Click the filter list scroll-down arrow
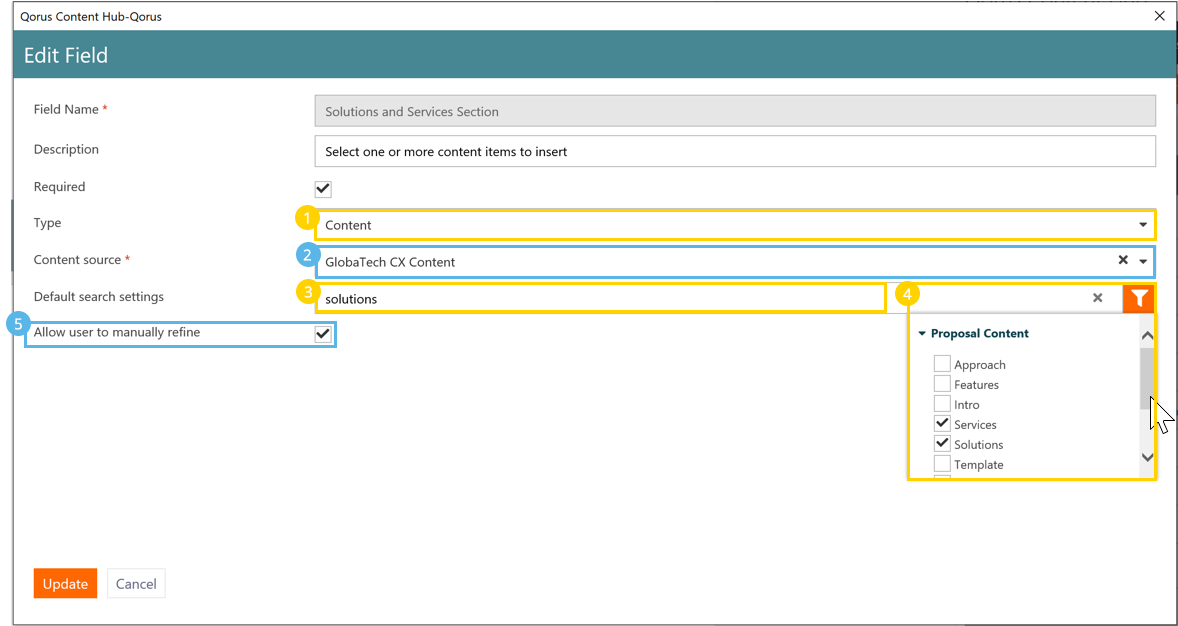This screenshot has width=1178, height=626. (x=1147, y=457)
